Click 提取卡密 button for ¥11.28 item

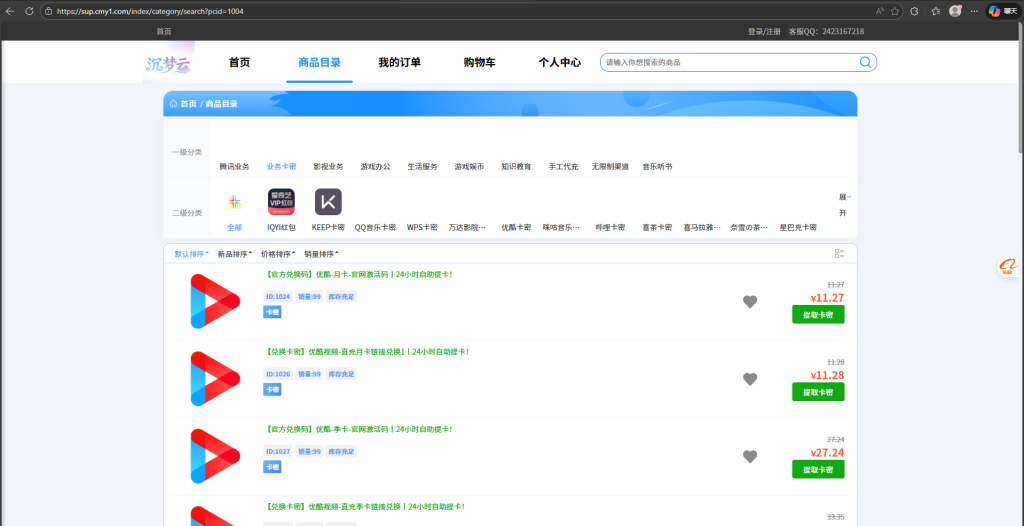tap(818, 392)
